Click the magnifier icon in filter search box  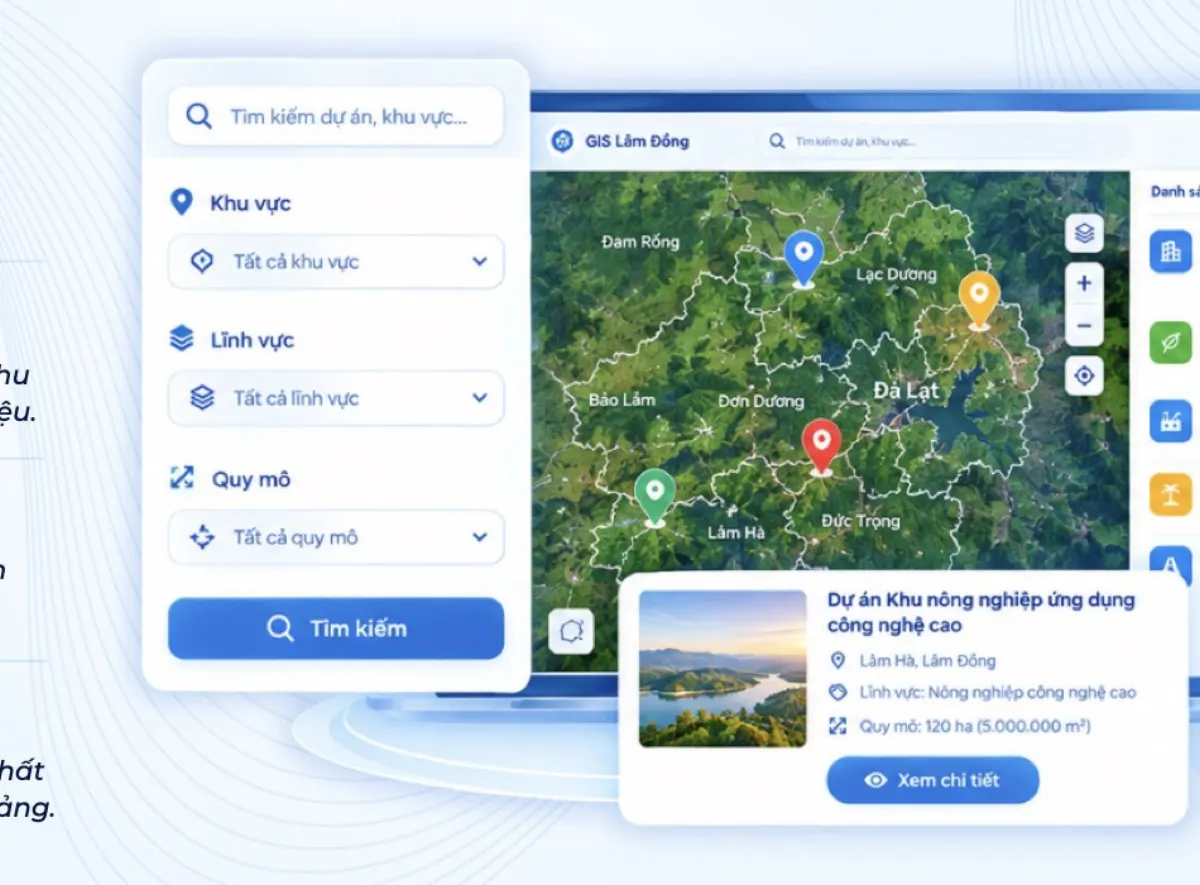[199, 116]
